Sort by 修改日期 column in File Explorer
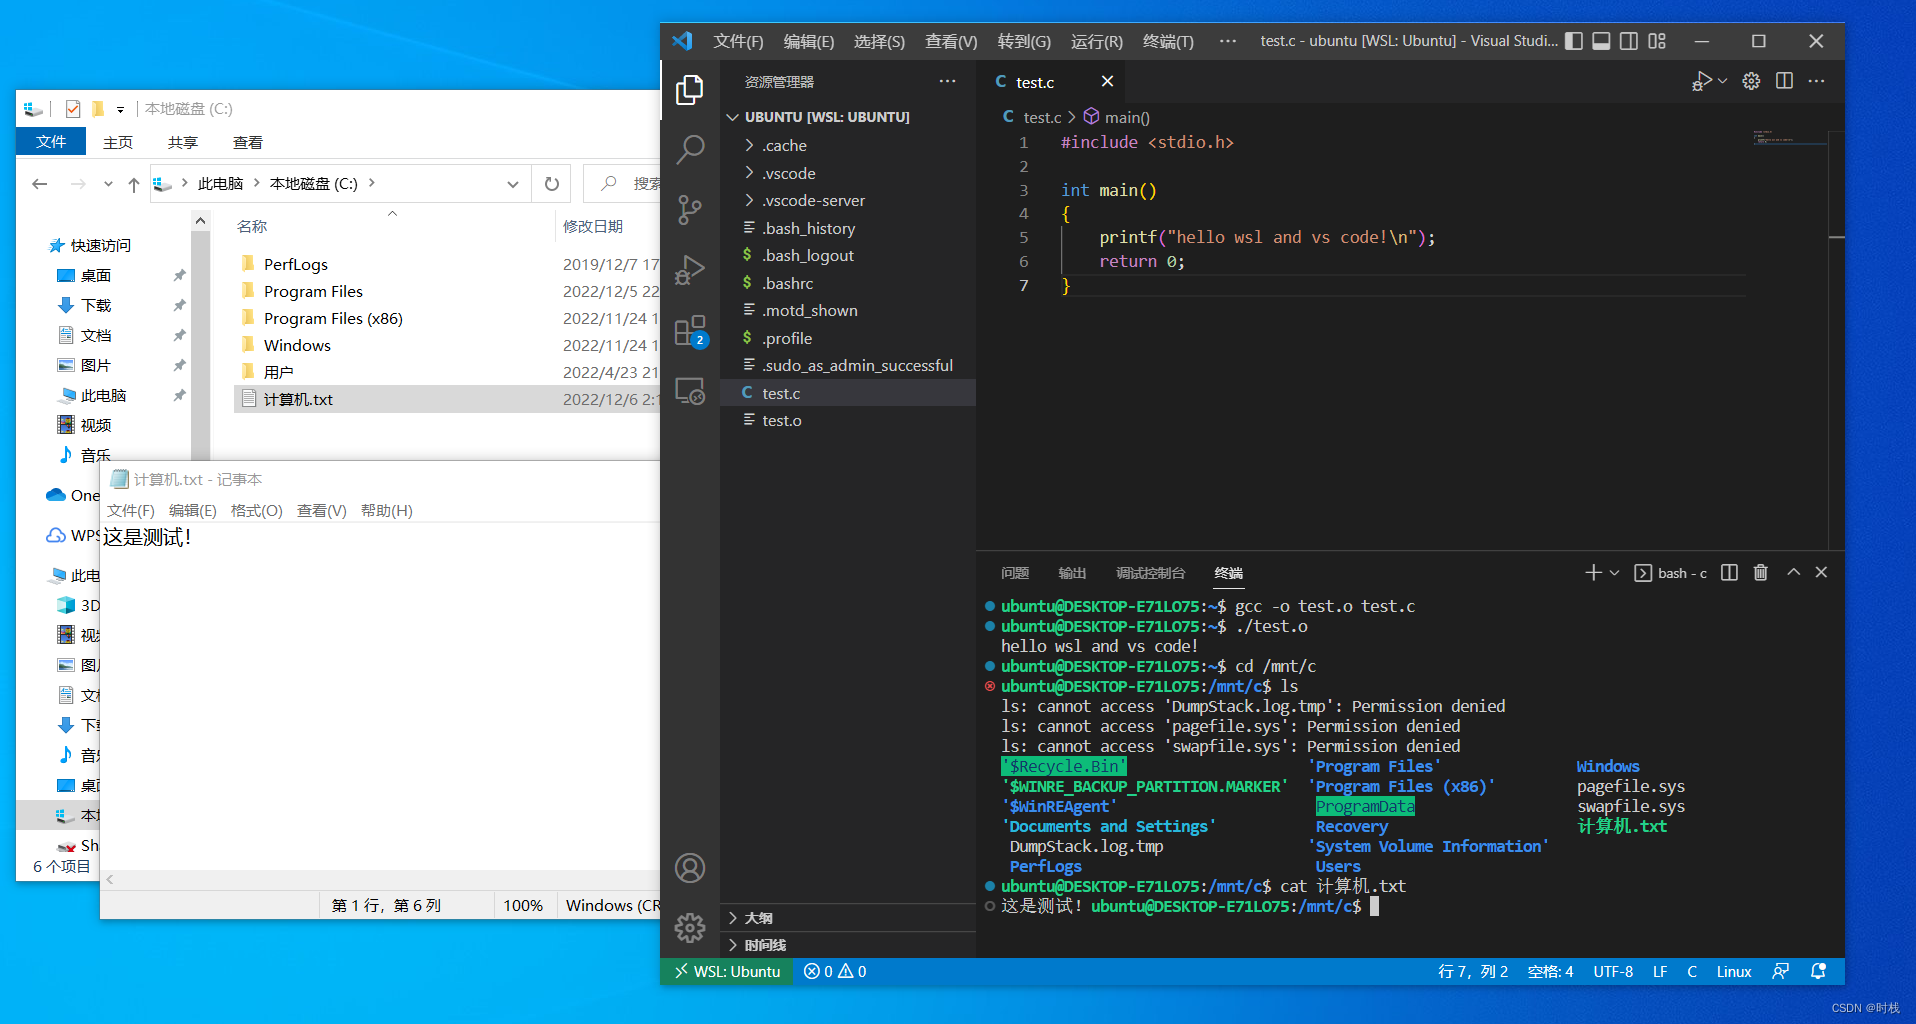The height and width of the screenshot is (1024, 1916). 592,226
